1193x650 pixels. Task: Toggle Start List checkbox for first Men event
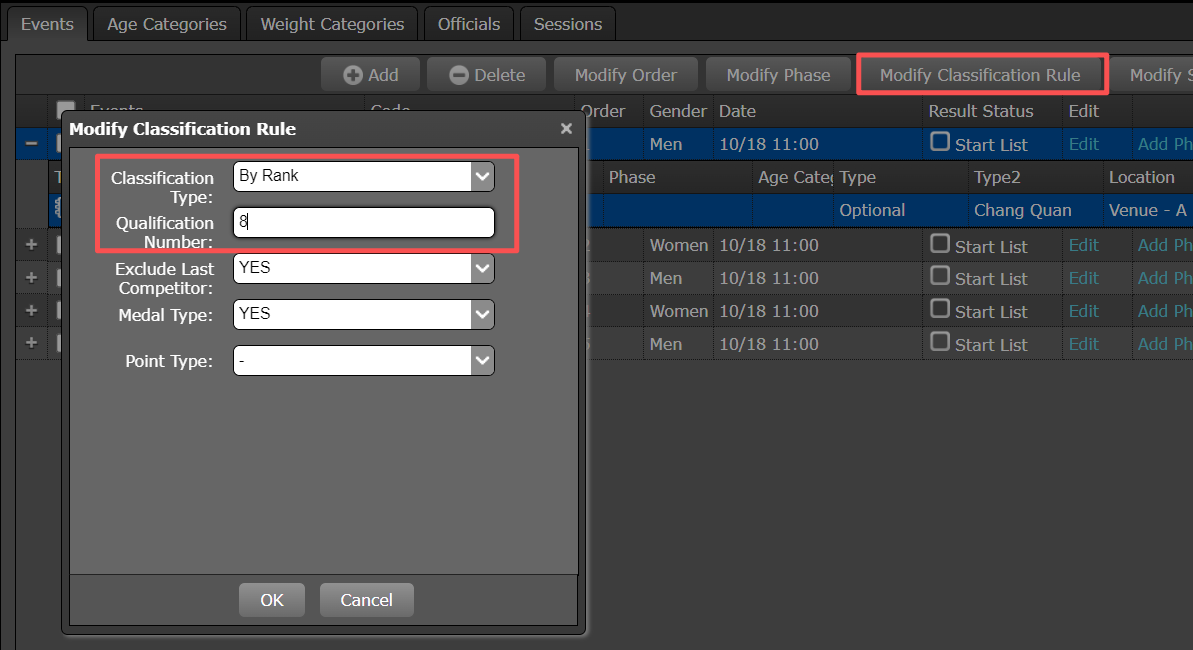click(939, 143)
